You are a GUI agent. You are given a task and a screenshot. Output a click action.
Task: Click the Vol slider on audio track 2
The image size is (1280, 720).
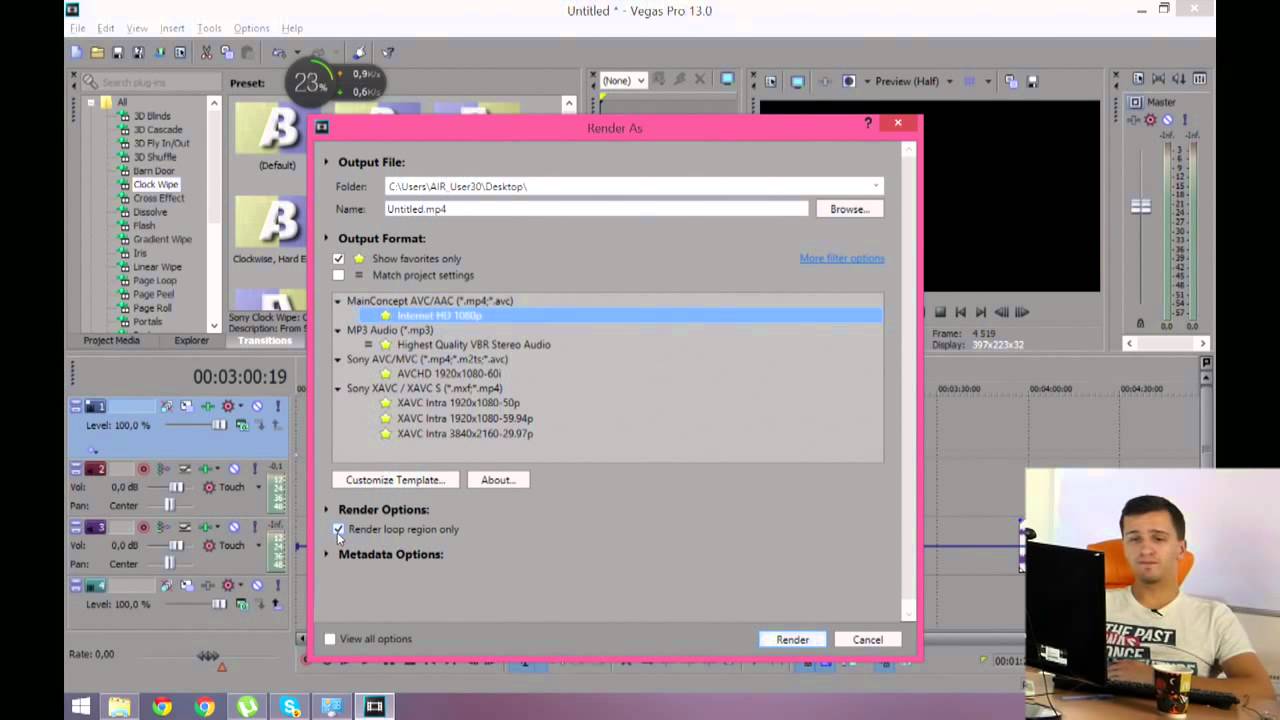[x=176, y=487]
